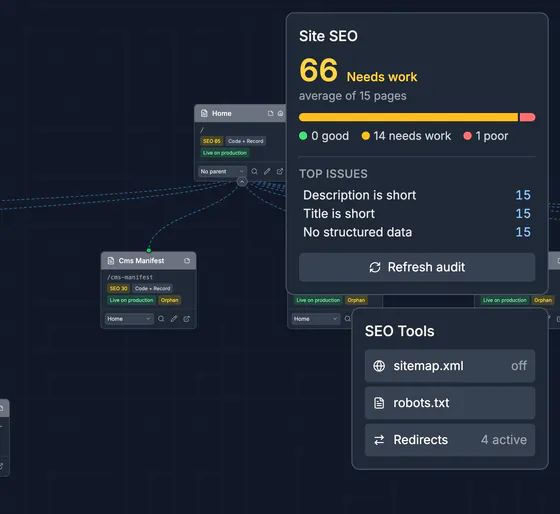This screenshot has height=514, width=560.
Task: Click the open external icon on Cms Manifest card
Action: tap(187, 319)
